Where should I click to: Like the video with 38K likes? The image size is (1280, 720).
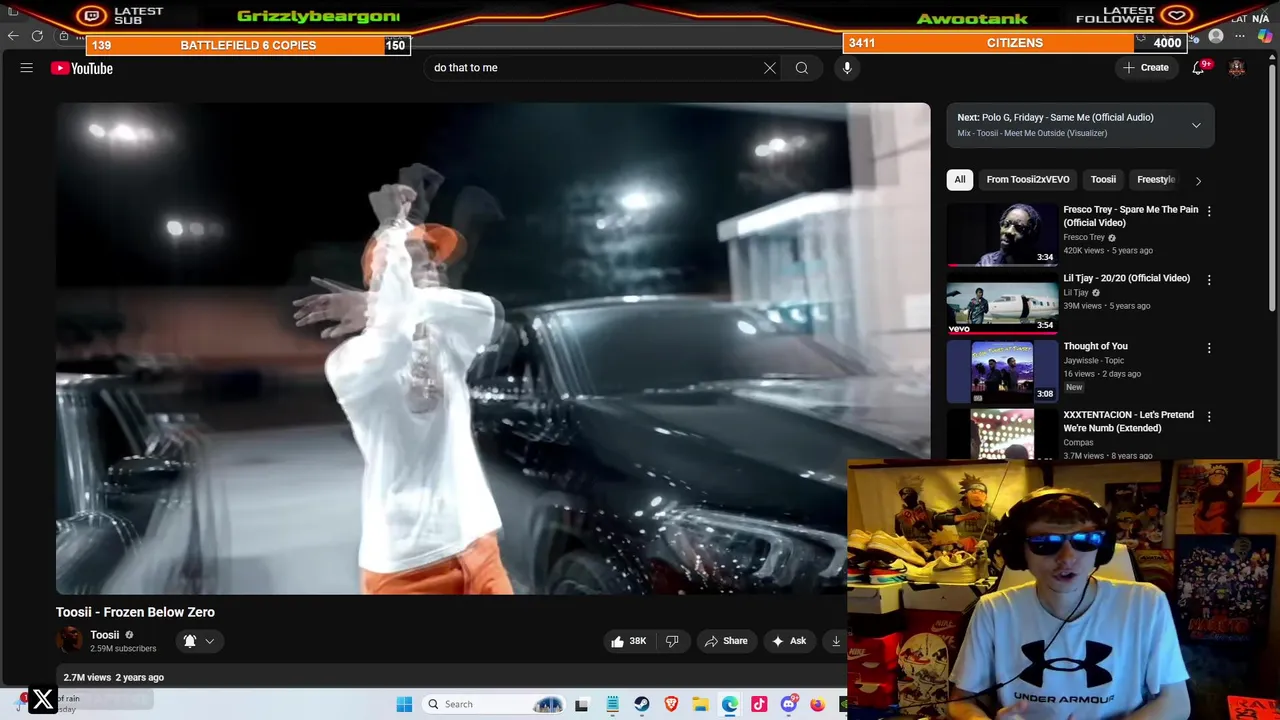point(628,641)
